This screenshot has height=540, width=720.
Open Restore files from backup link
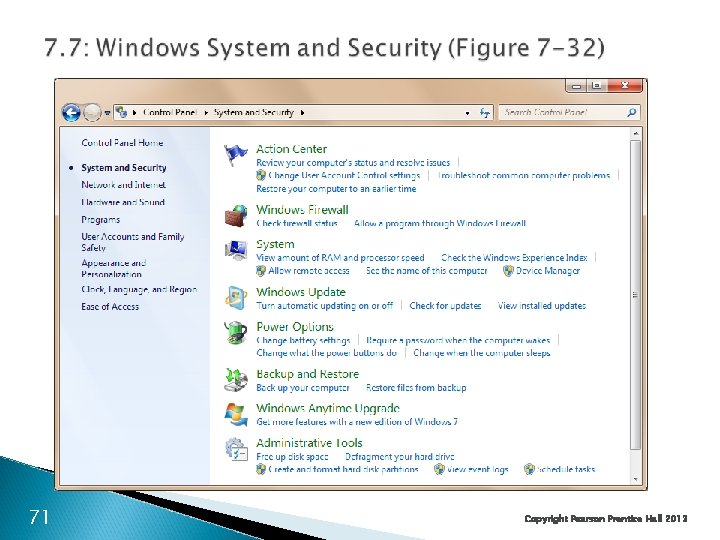(x=416, y=388)
